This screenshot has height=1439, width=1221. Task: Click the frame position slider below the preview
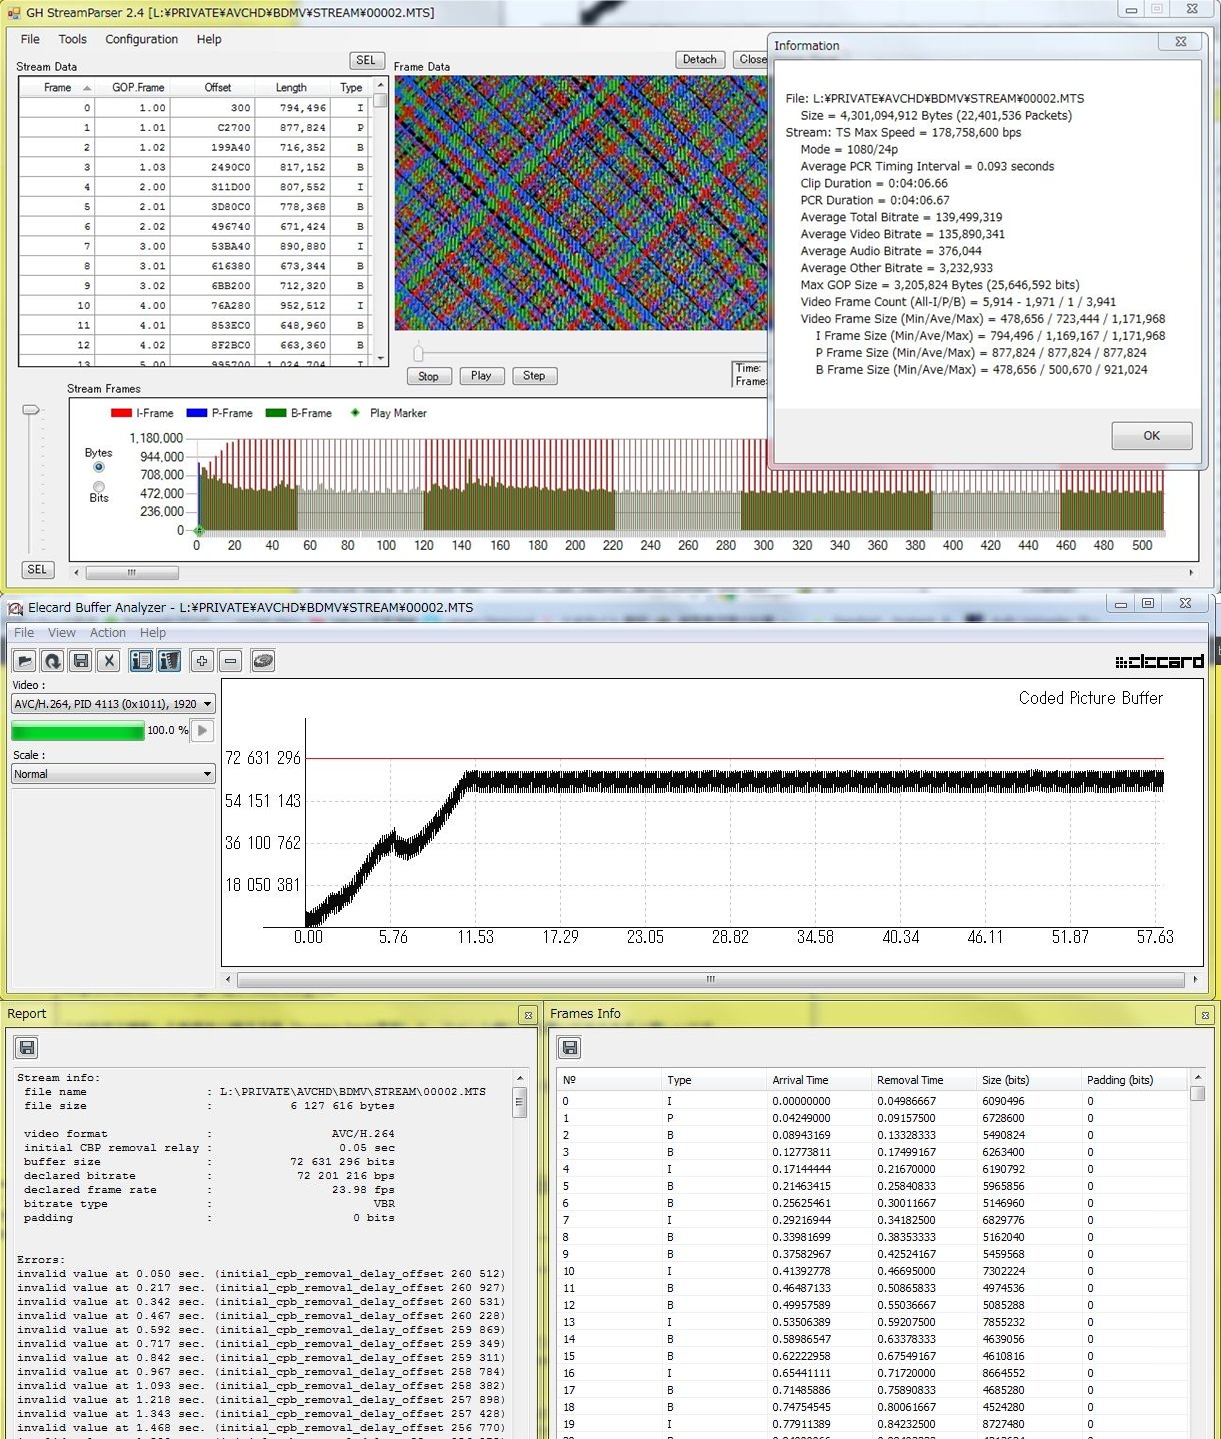coord(418,352)
